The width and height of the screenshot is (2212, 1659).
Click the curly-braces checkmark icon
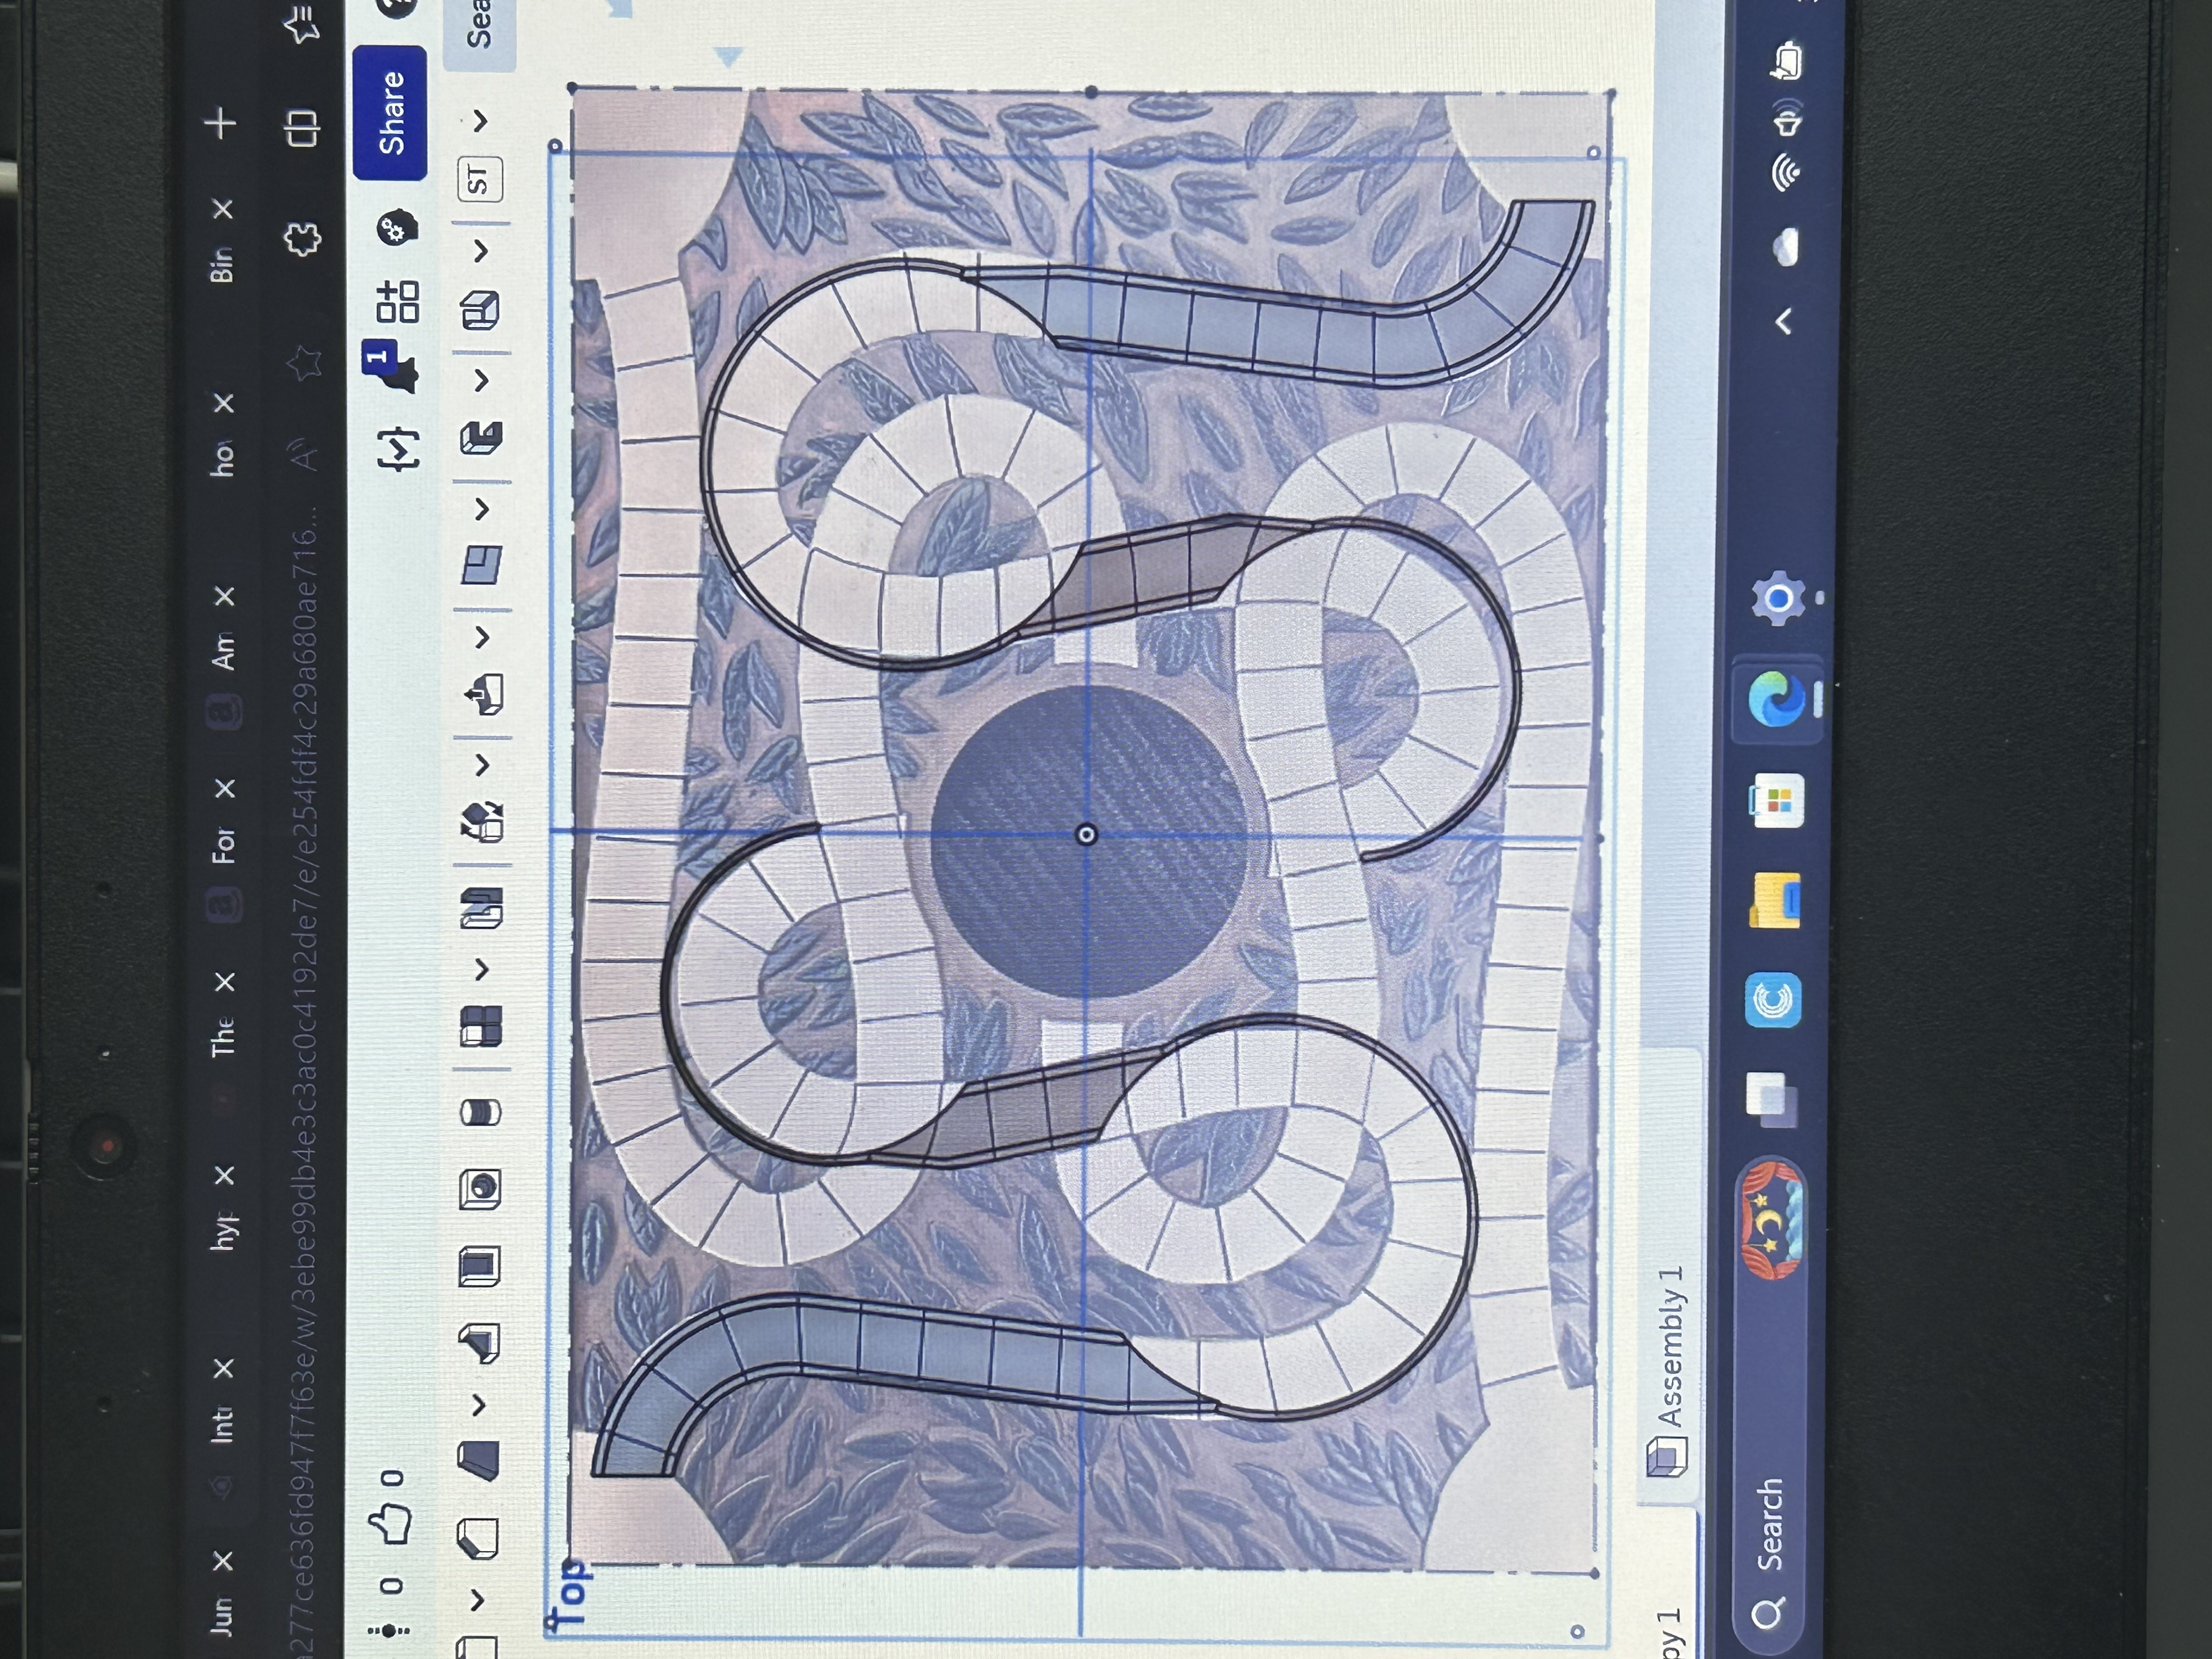399,449
